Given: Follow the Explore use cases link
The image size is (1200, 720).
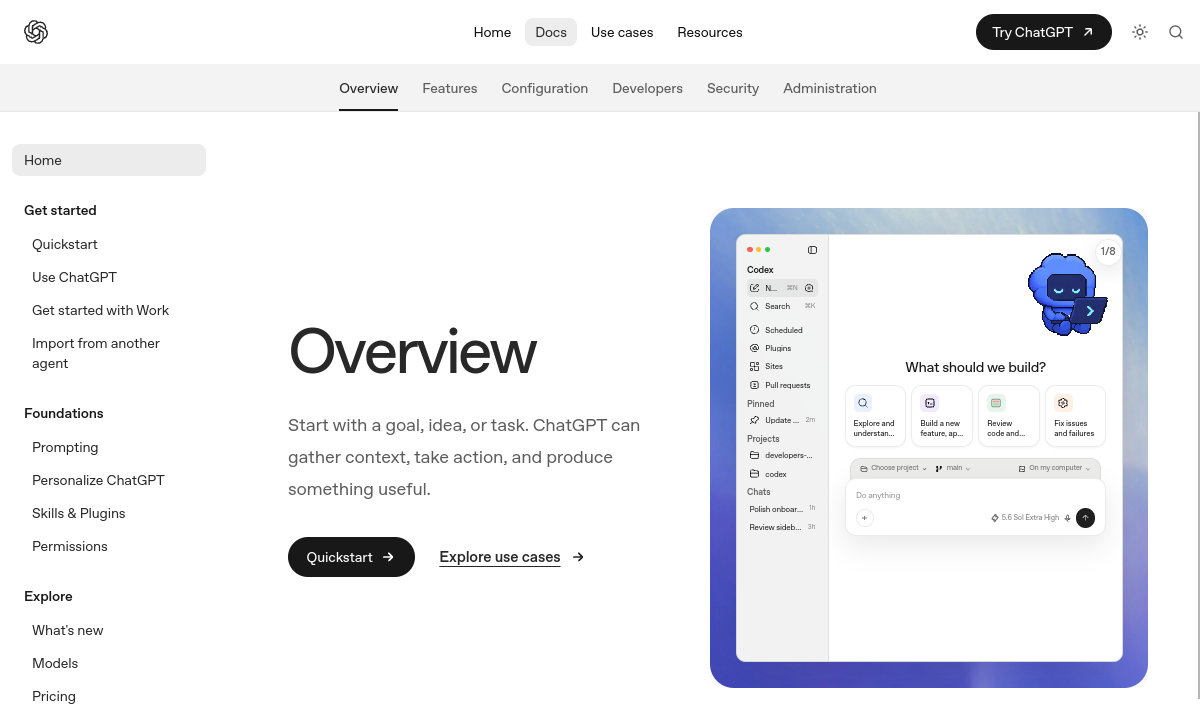Looking at the screenshot, I should (500, 557).
